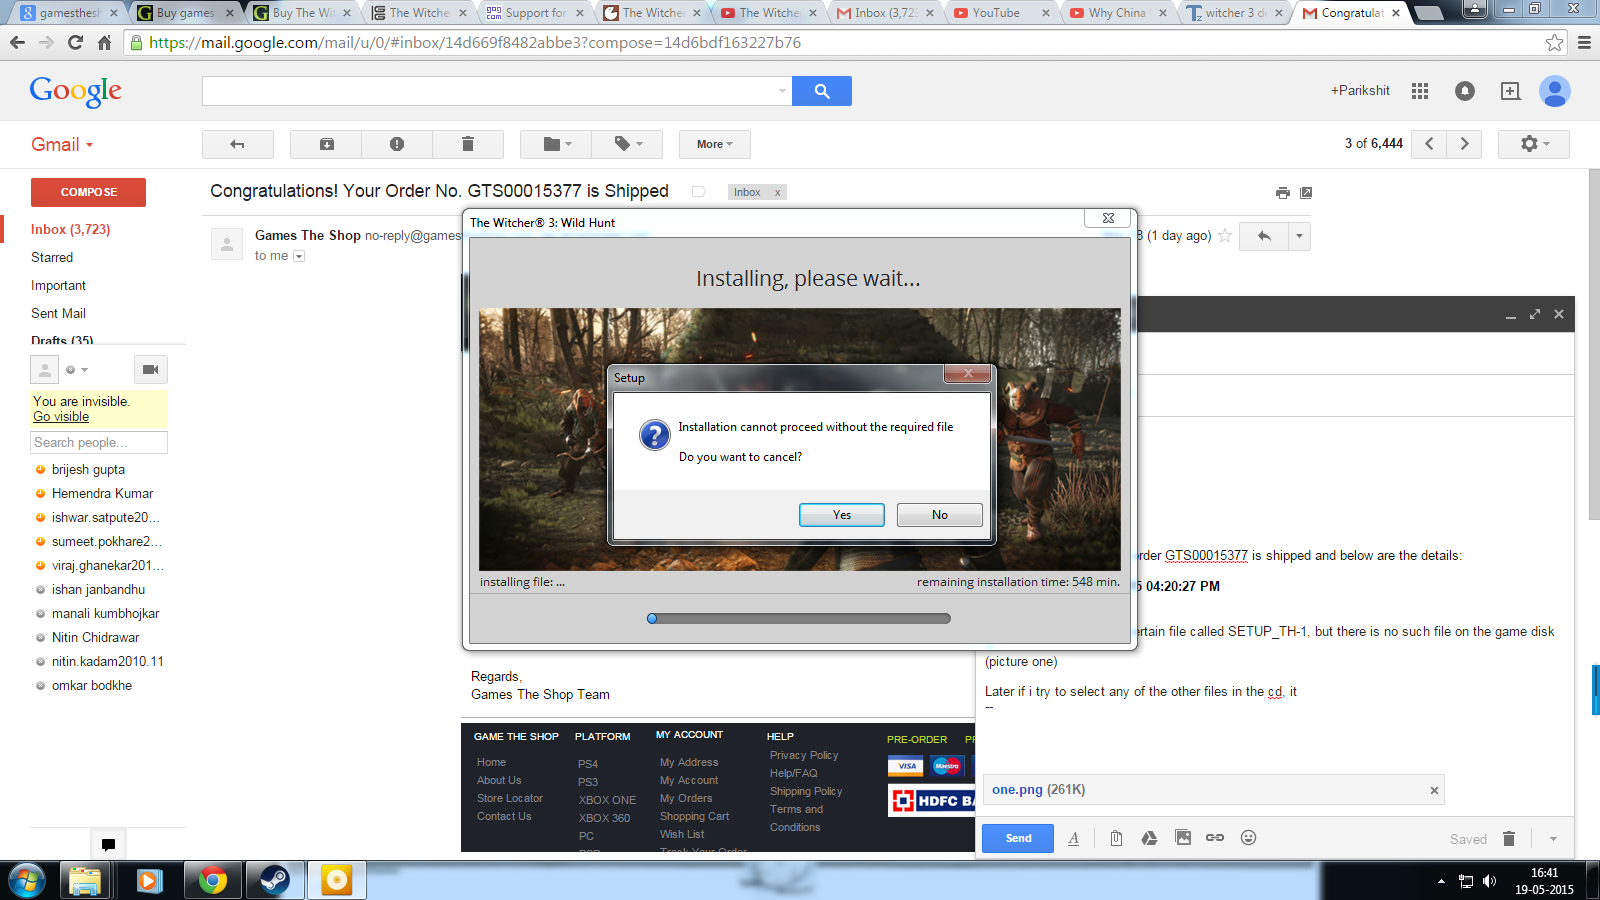Insert files using Google Drive icon
The width and height of the screenshot is (1600, 900).
(x=1150, y=838)
